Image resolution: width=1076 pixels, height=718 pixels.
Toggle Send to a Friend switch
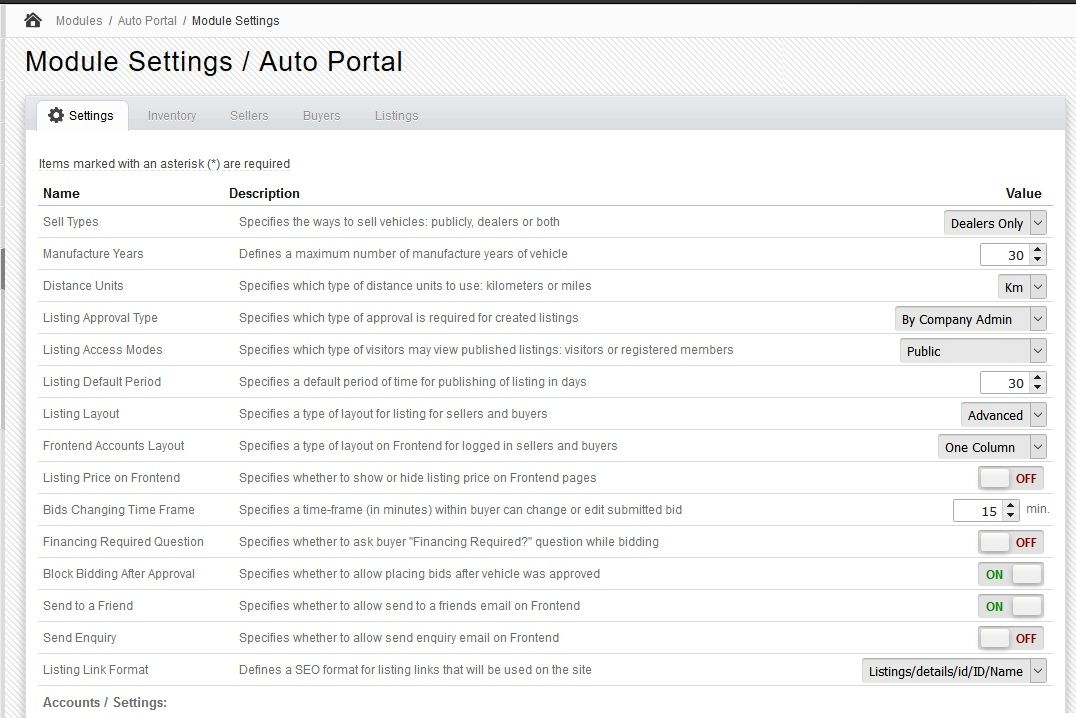(x=1011, y=606)
